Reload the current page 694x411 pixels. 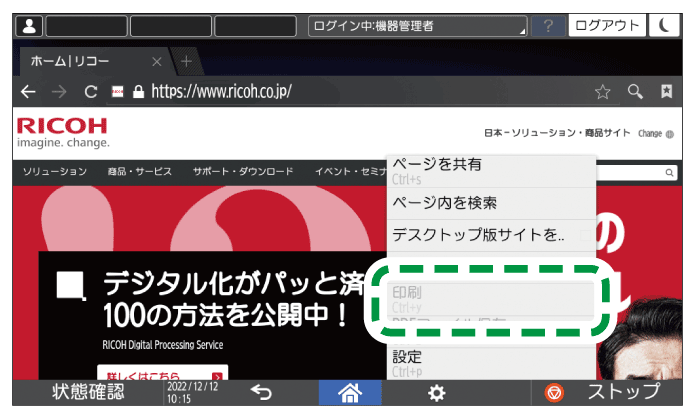coord(91,92)
